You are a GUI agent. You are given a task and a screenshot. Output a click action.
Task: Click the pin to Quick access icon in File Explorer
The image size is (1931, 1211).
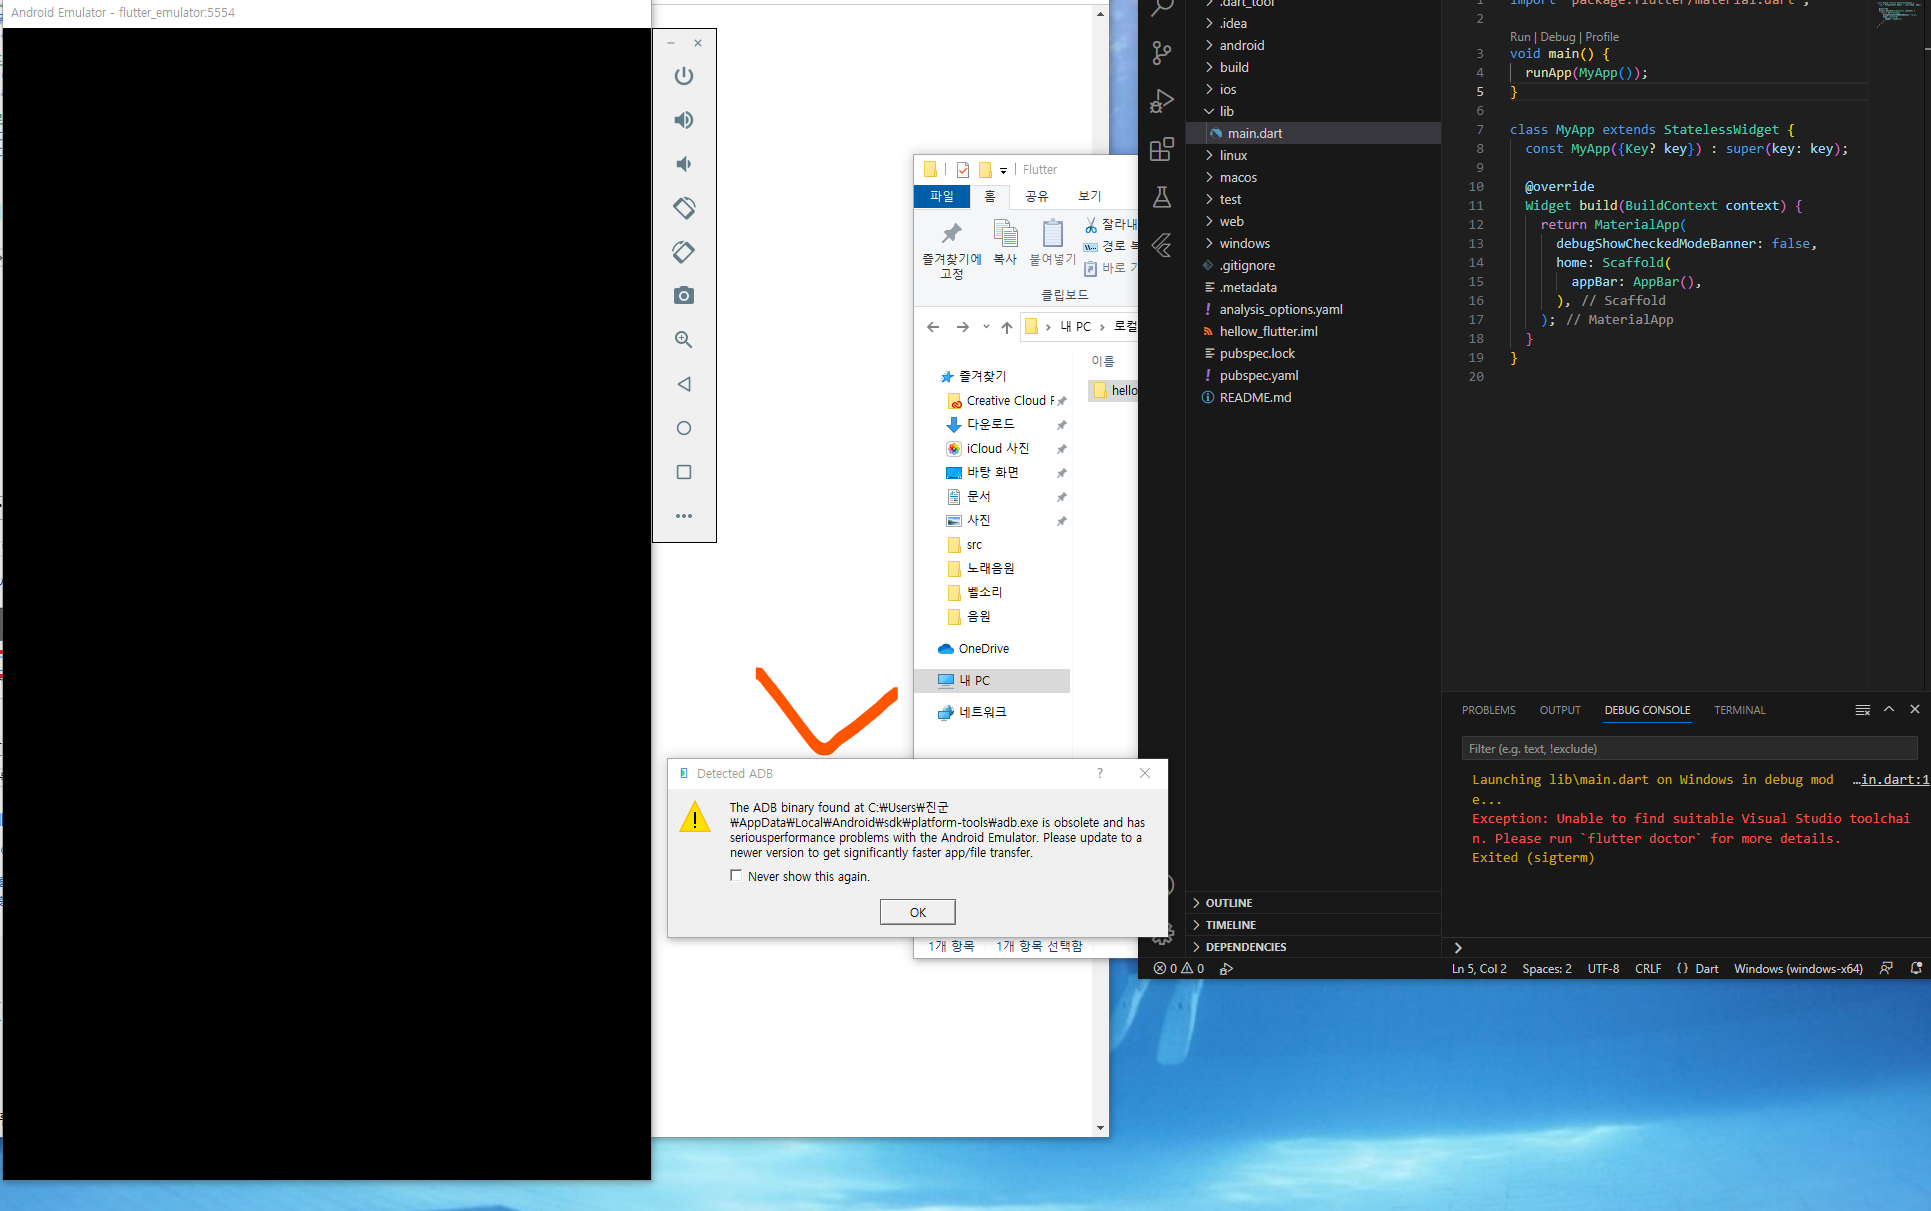[951, 234]
